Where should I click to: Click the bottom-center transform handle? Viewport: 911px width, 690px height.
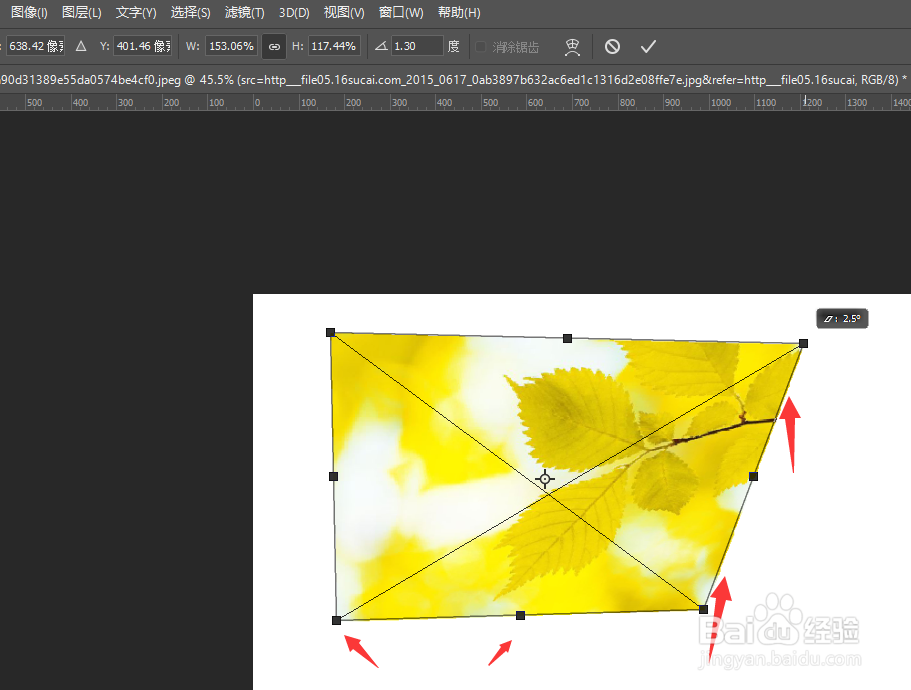[x=521, y=615]
